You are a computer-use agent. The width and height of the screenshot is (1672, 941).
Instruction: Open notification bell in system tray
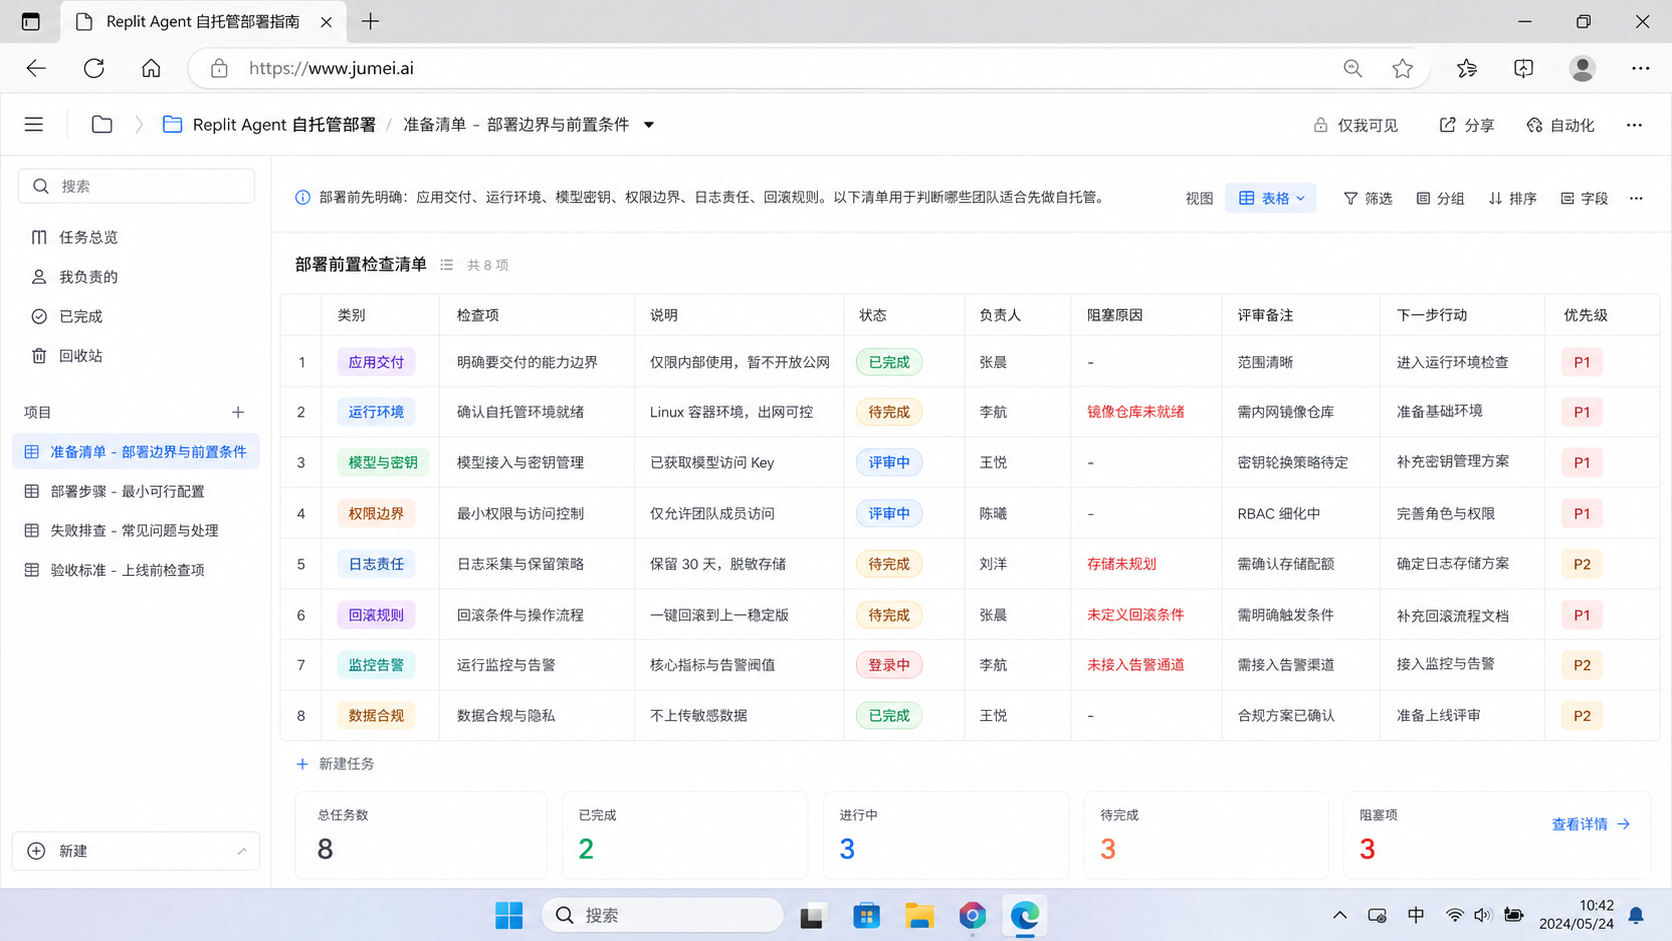(x=1636, y=915)
